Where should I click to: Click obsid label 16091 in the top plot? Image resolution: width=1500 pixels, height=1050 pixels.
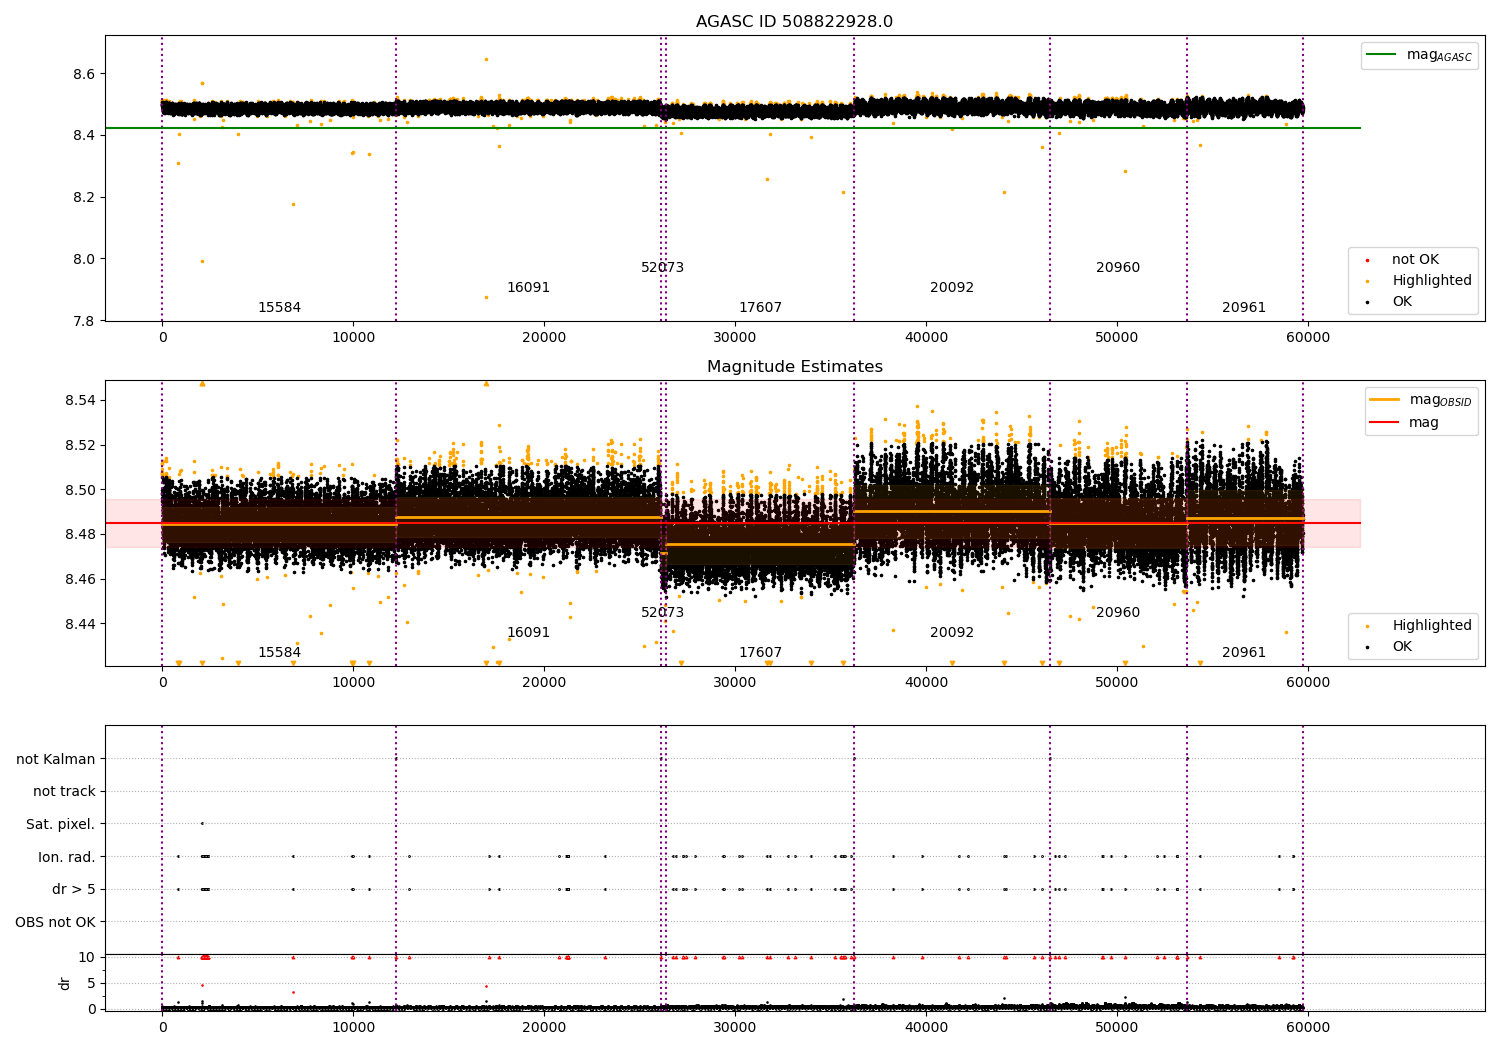[x=528, y=288]
